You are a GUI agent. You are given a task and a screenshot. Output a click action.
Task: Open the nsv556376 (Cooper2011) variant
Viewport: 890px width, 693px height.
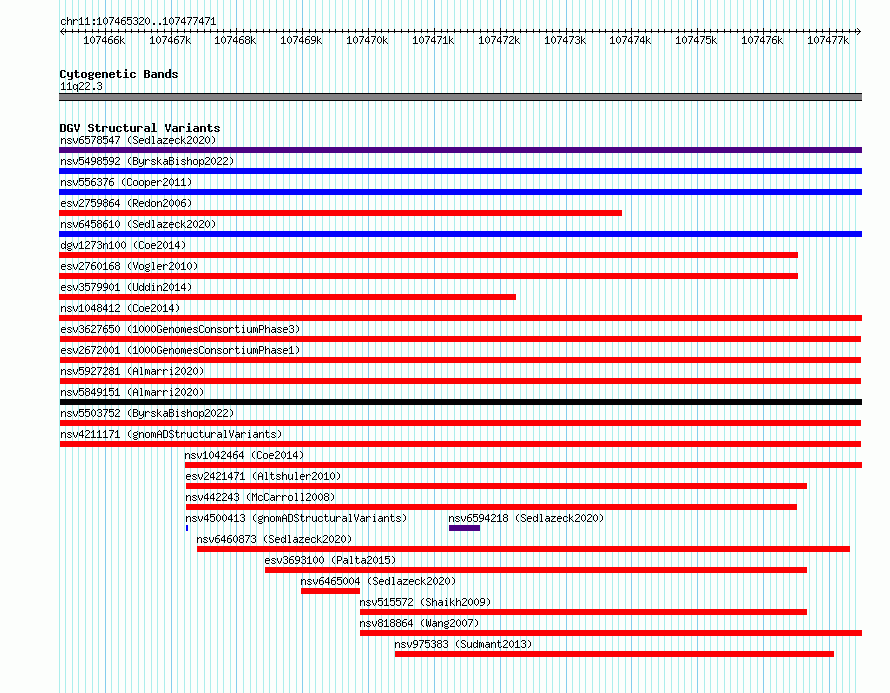coord(126,182)
